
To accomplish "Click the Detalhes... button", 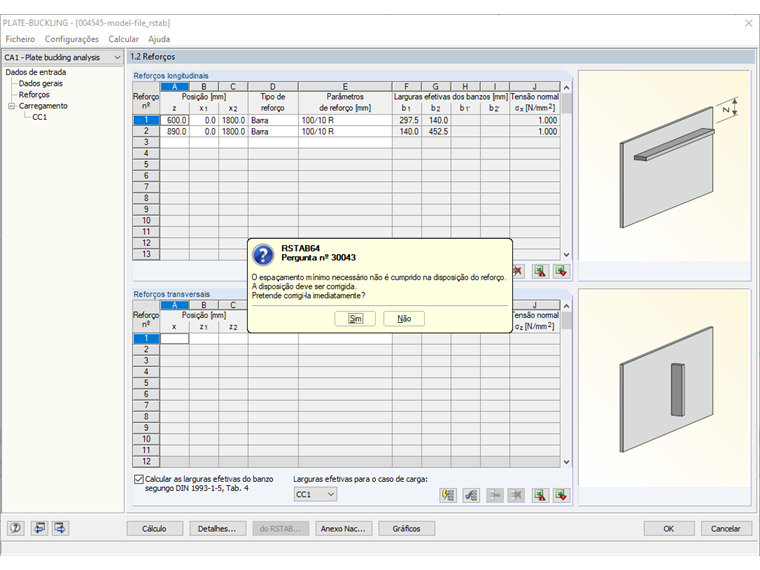I will pos(217,529).
